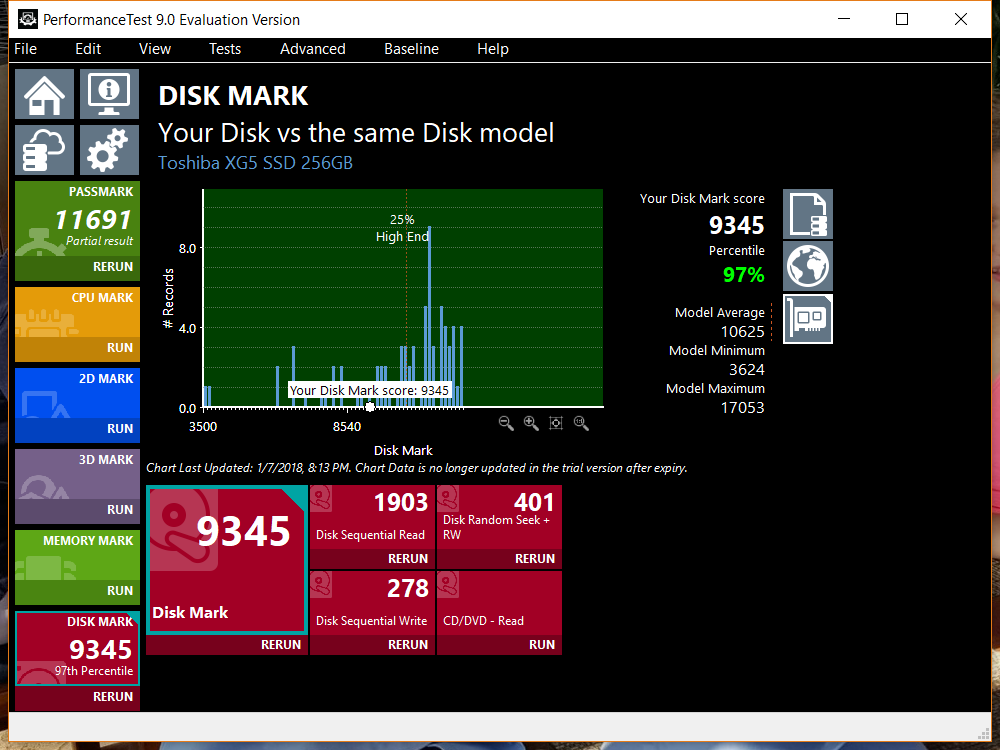This screenshot has width=1000, height=750.
Task: Open the Tests menu
Action: (x=225, y=49)
